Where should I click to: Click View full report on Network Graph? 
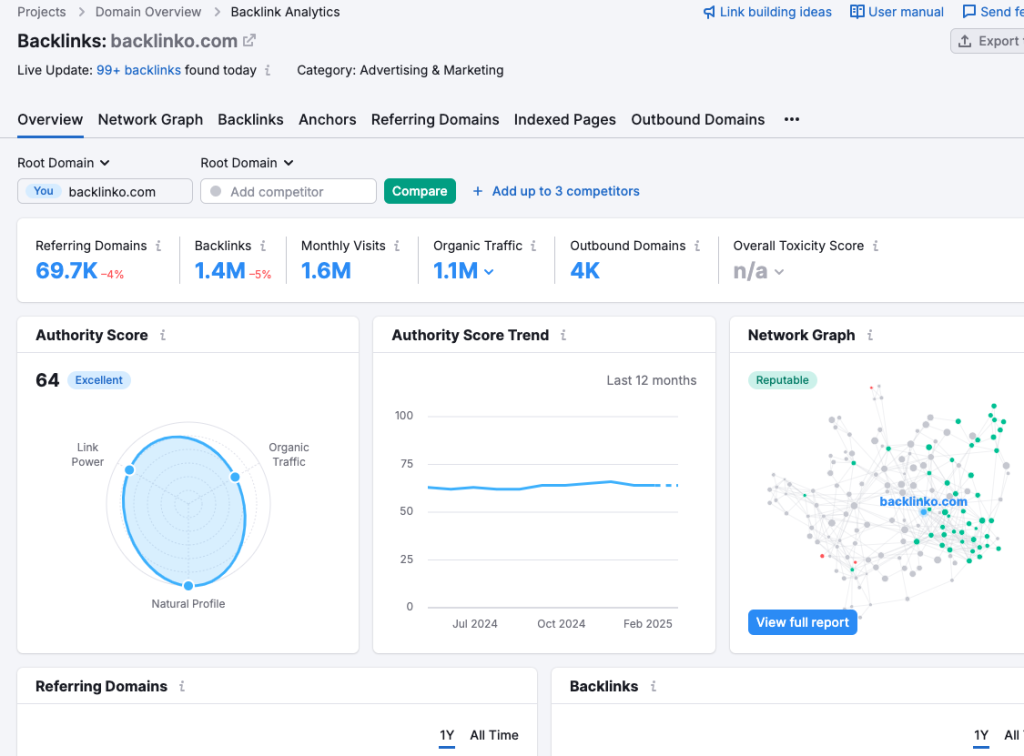point(802,622)
